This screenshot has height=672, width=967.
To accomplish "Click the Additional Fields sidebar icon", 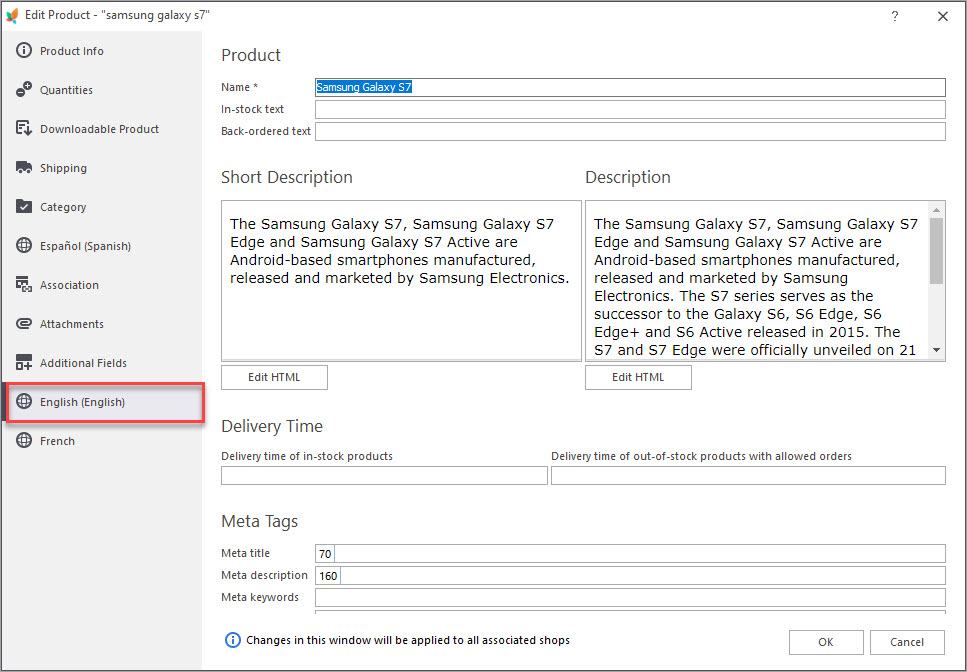I will (23, 363).
